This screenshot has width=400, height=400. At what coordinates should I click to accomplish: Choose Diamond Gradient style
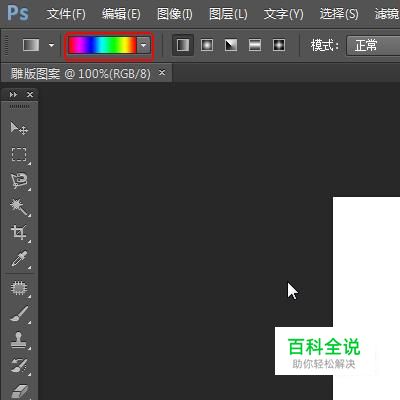coord(279,45)
